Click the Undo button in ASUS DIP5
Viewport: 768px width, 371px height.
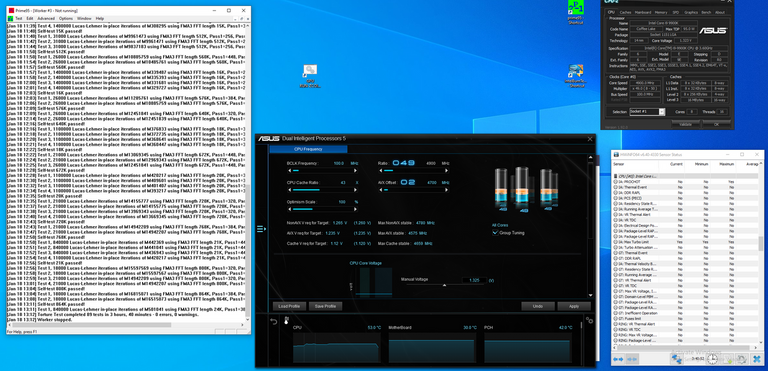tap(538, 306)
